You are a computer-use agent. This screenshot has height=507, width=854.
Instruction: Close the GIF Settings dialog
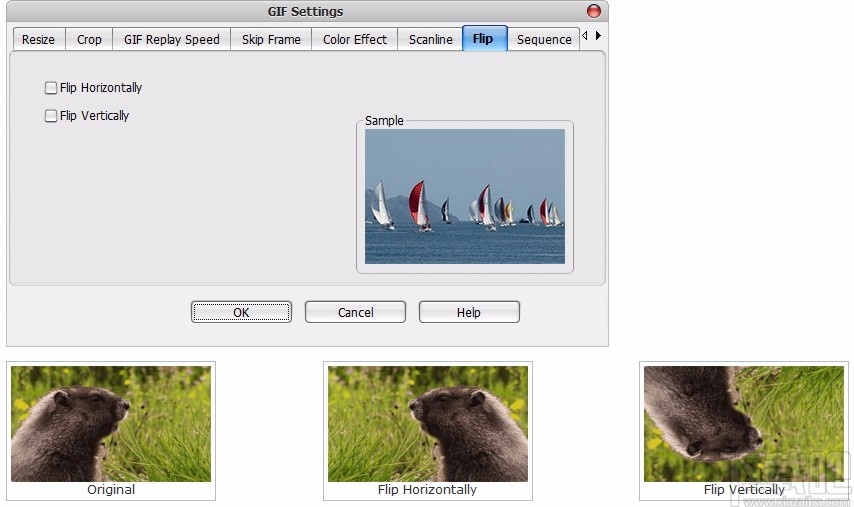tap(594, 11)
